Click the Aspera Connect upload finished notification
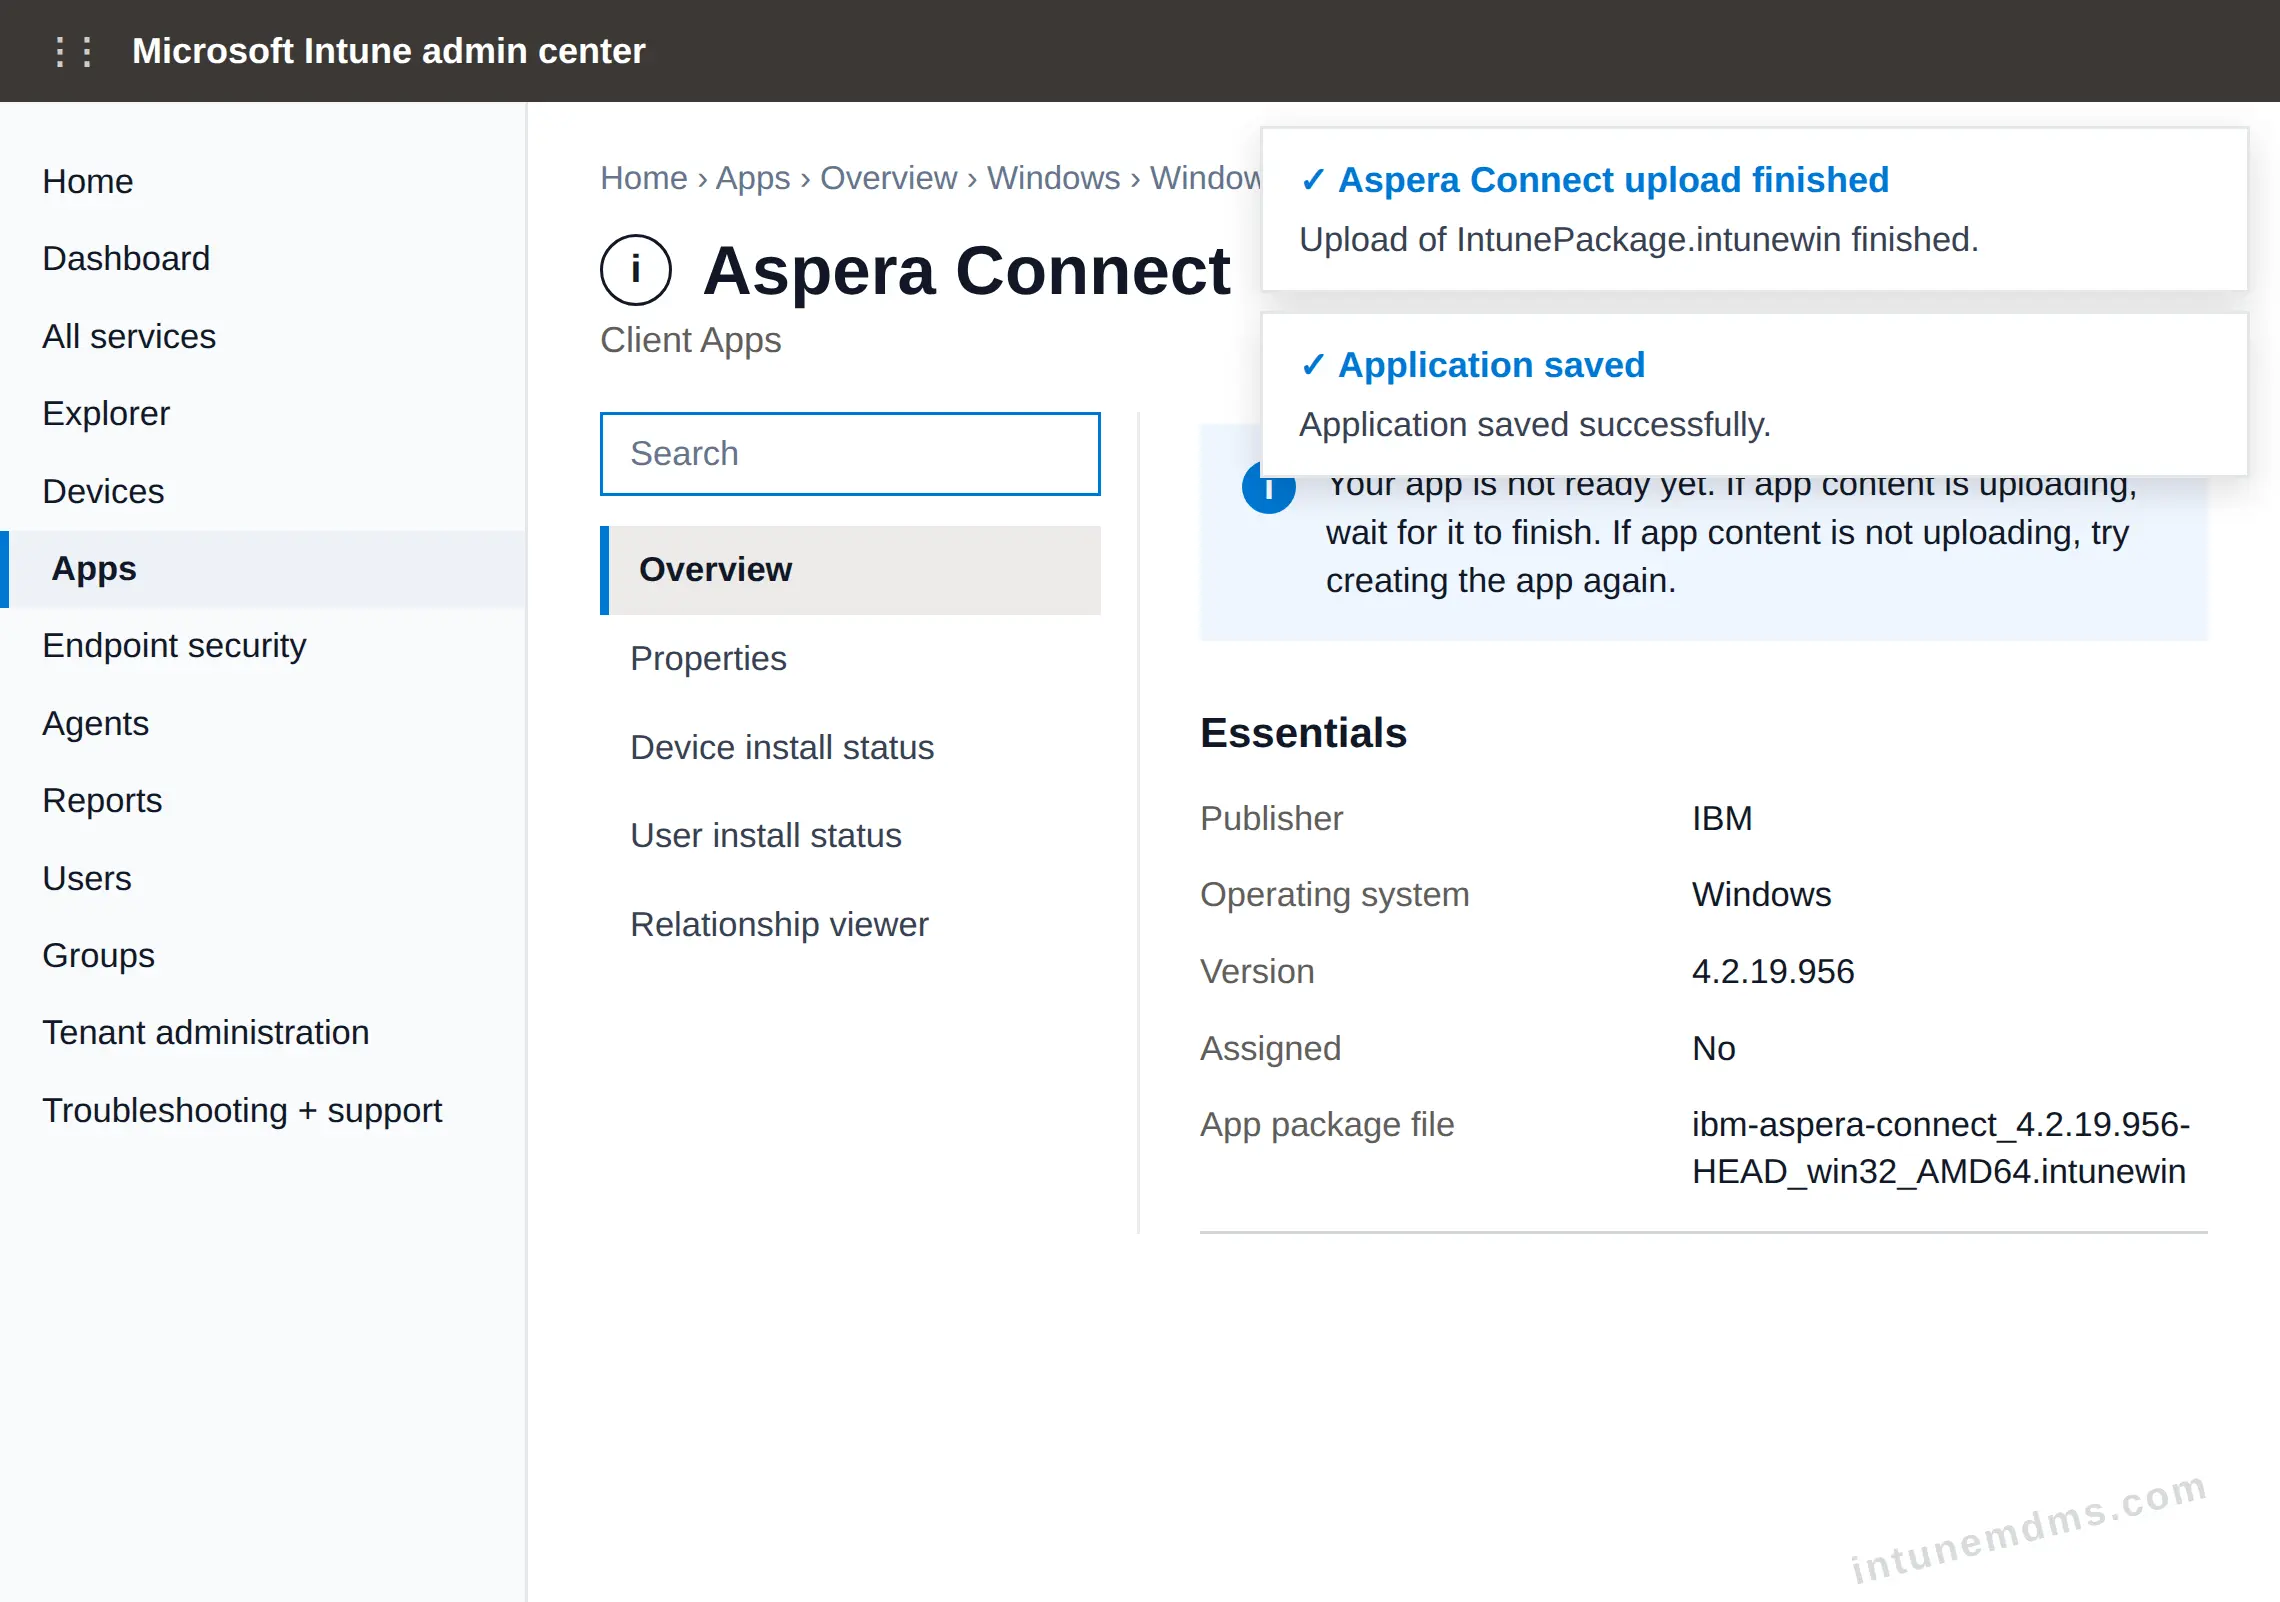 [1754, 209]
